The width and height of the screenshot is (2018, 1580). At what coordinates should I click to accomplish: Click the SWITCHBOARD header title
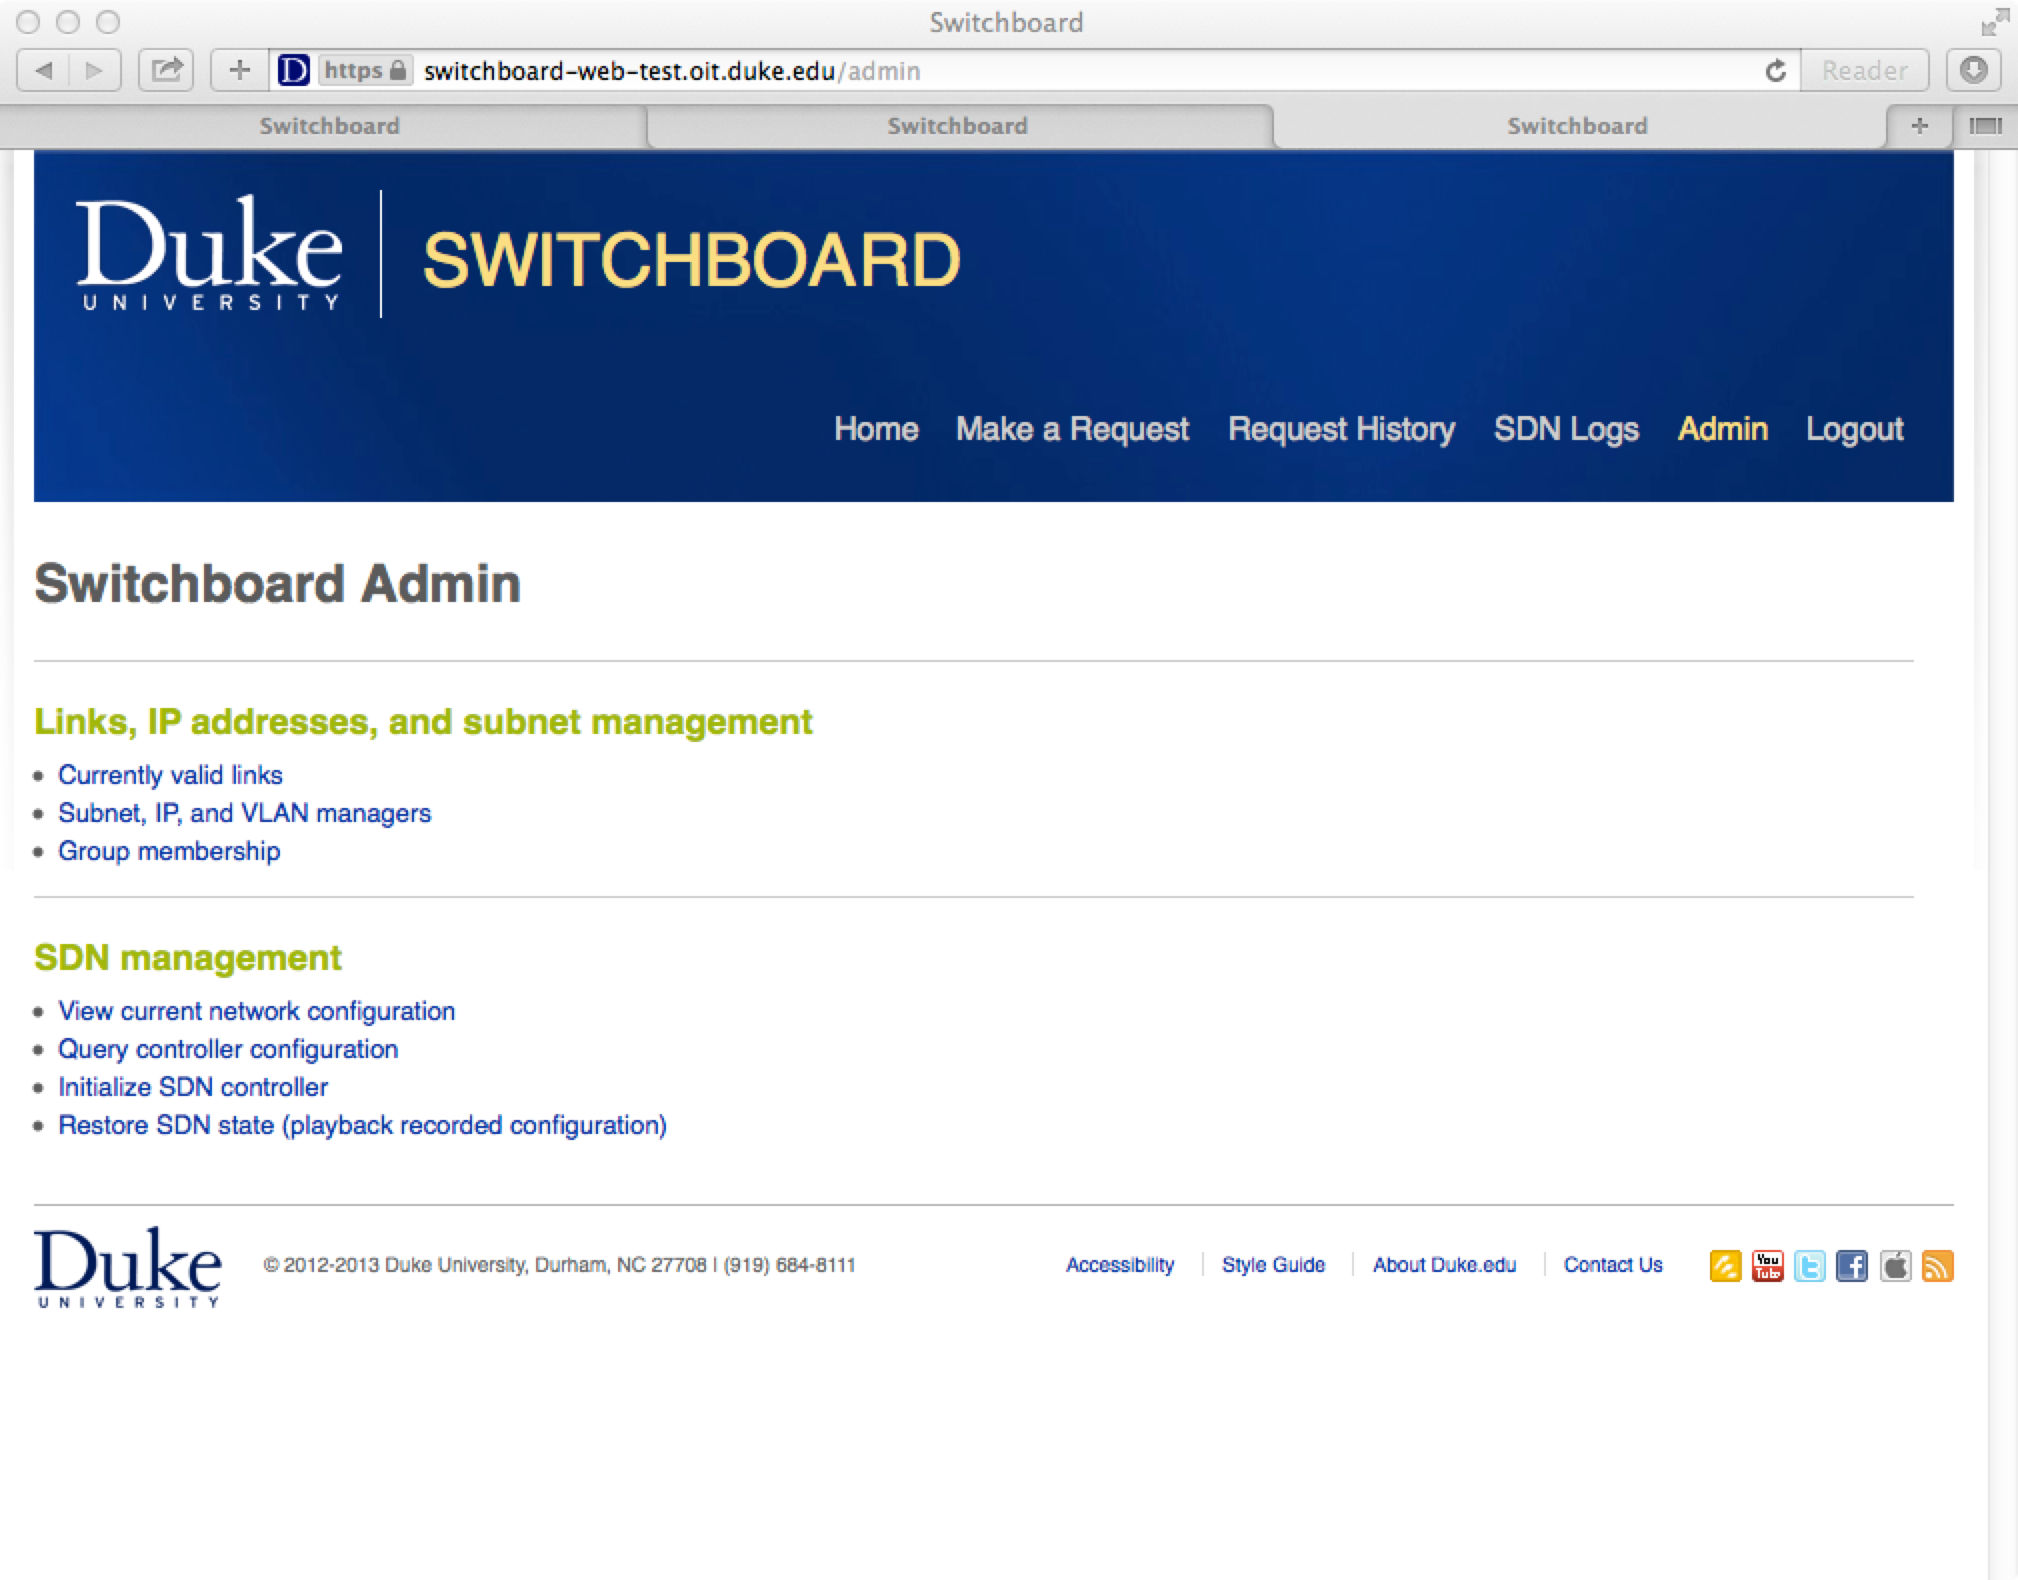pyautogui.click(x=691, y=260)
